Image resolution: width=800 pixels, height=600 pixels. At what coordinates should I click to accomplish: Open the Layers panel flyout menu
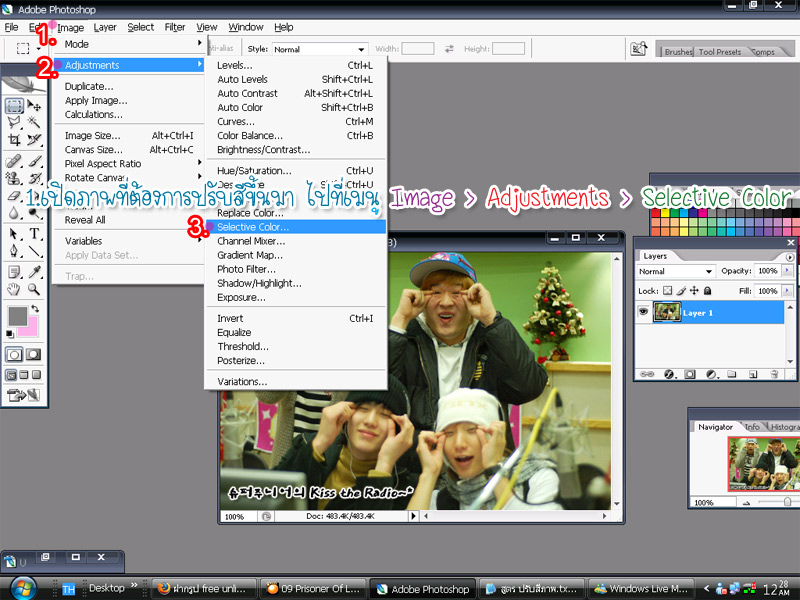pyautogui.click(x=790, y=257)
